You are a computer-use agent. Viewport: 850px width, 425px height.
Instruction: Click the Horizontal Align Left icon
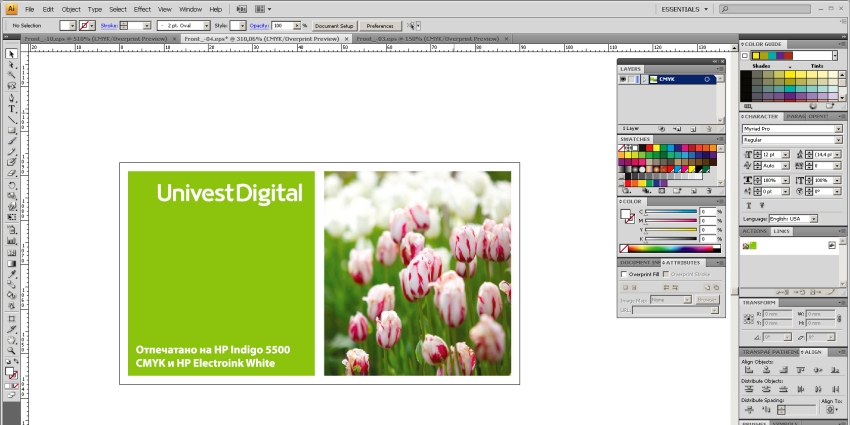[x=749, y=370]
